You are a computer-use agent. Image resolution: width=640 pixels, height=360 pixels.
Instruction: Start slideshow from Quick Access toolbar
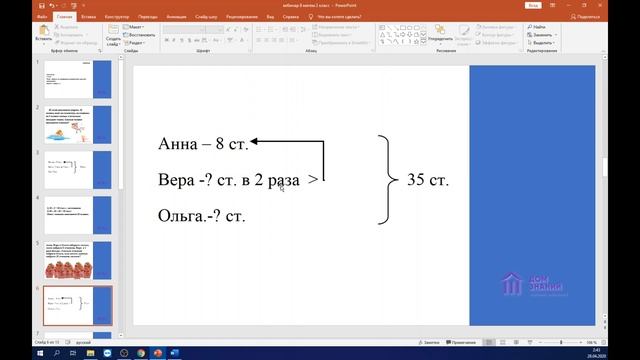[x=73, y=6]
